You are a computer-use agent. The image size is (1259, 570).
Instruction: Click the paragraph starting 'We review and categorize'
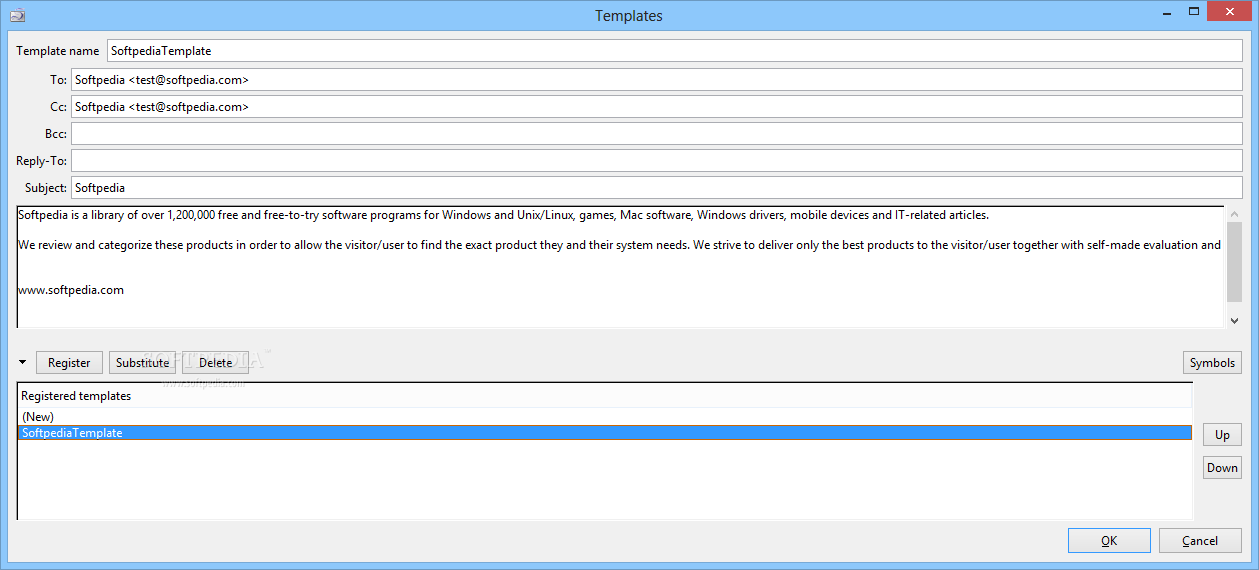[x=619, y=245]
